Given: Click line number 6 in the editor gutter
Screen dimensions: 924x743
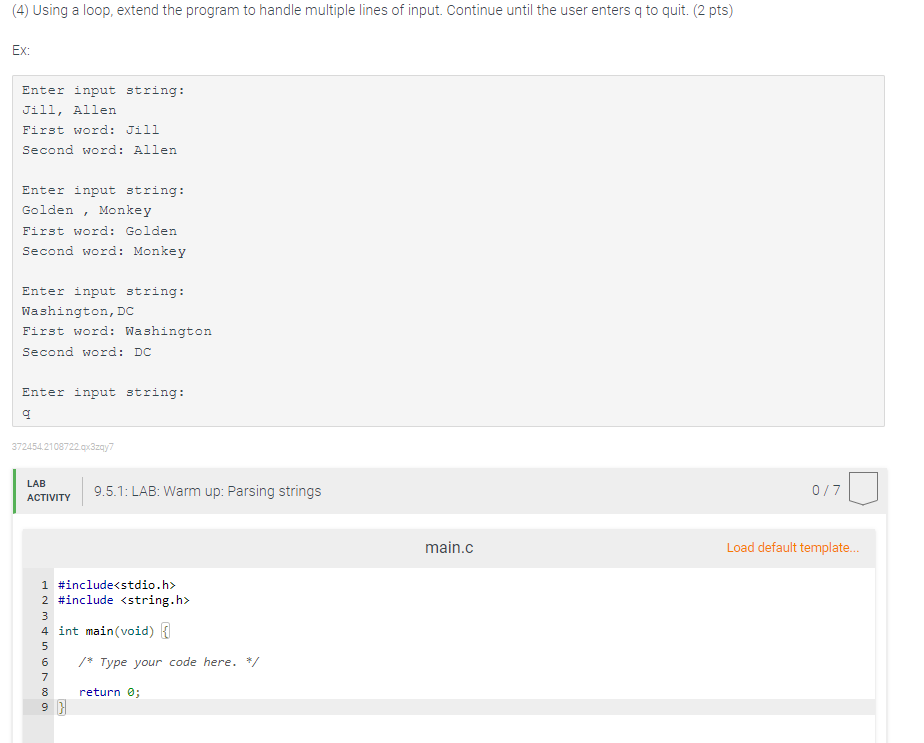Looking at the screenshot, I should tap(44, 661).
